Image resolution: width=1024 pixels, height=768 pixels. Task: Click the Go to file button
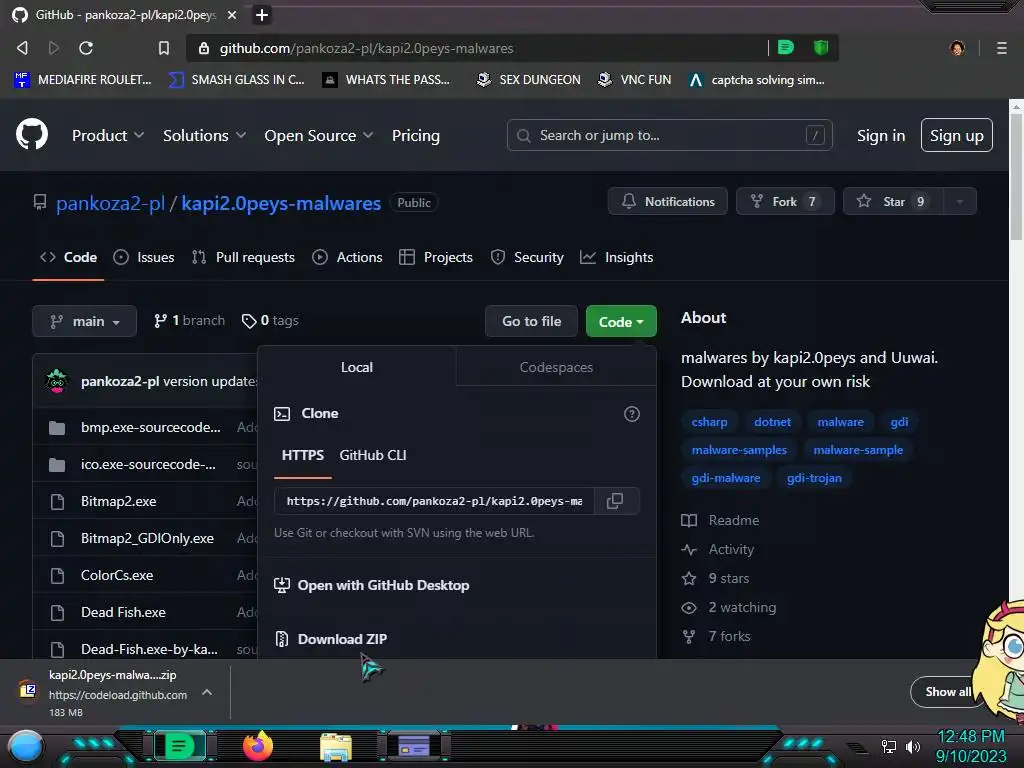pos(531,321)
